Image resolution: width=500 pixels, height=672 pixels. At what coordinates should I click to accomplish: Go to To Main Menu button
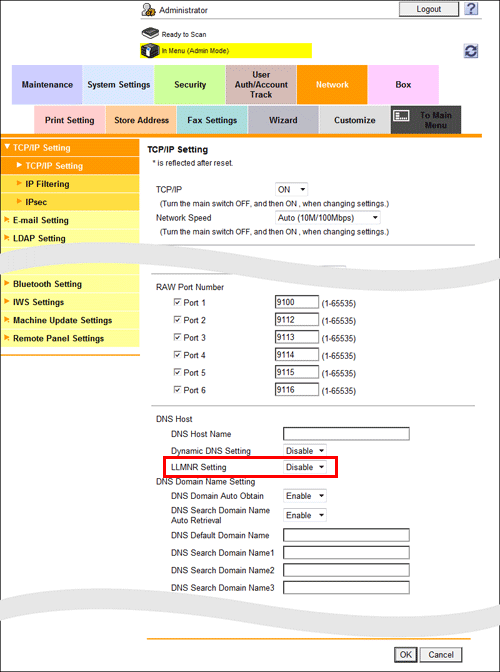pyautogui.click(x=426, y=120)
